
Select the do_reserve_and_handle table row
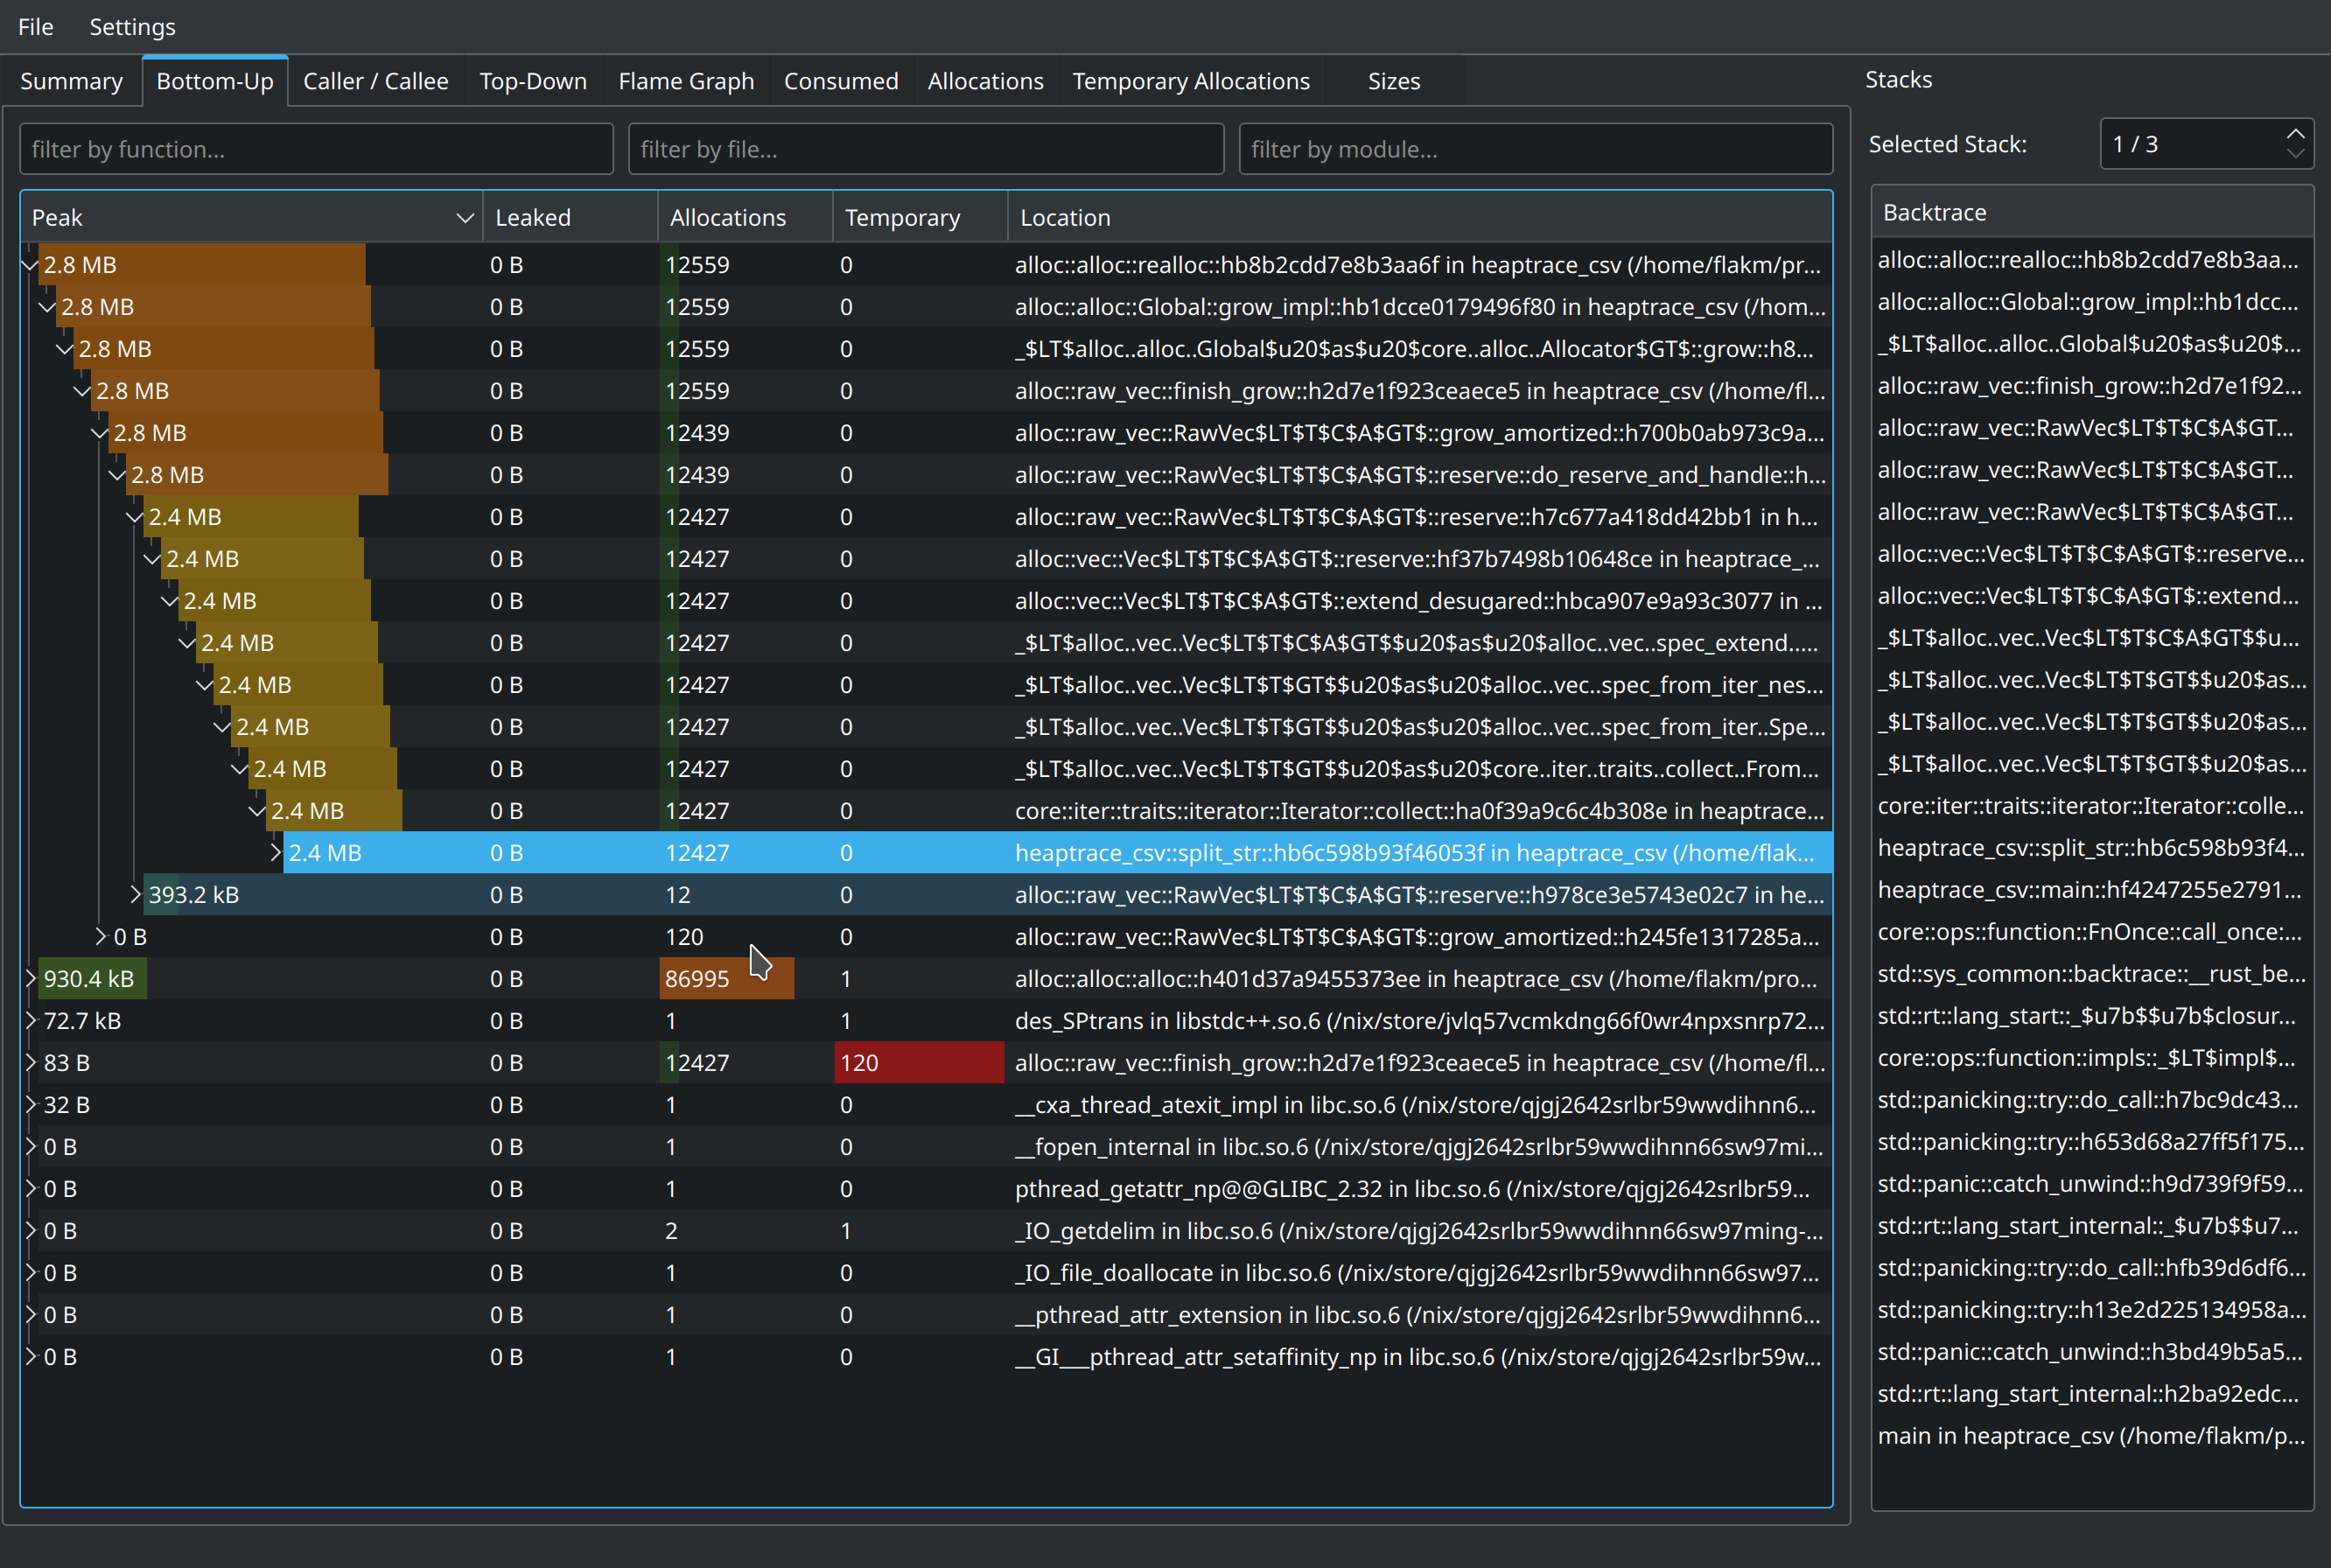pyautogui.click(x=926, y=475)
